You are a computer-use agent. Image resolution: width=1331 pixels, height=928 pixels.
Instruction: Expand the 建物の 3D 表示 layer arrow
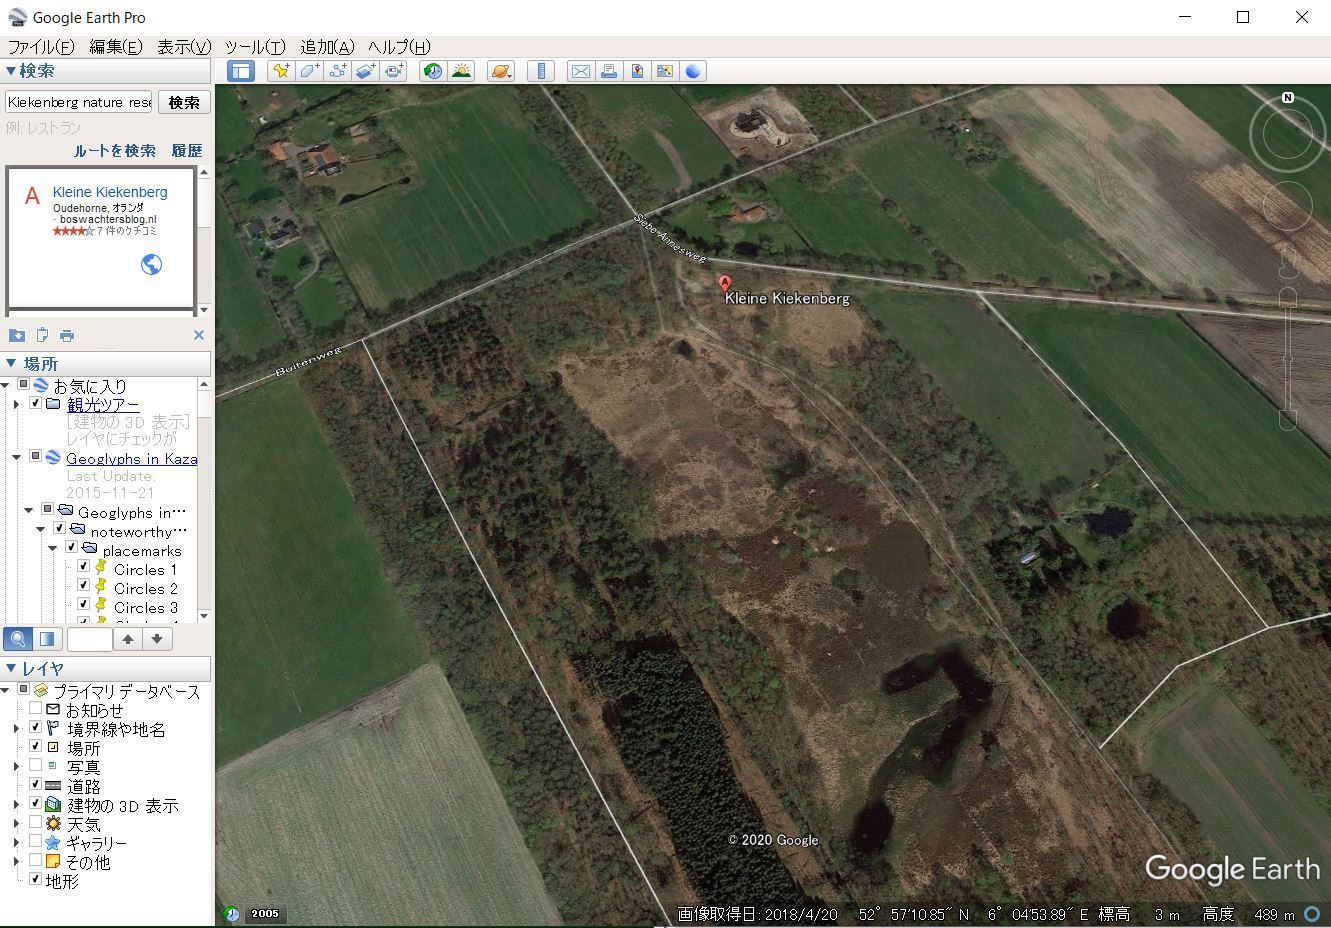pos(16,805)
